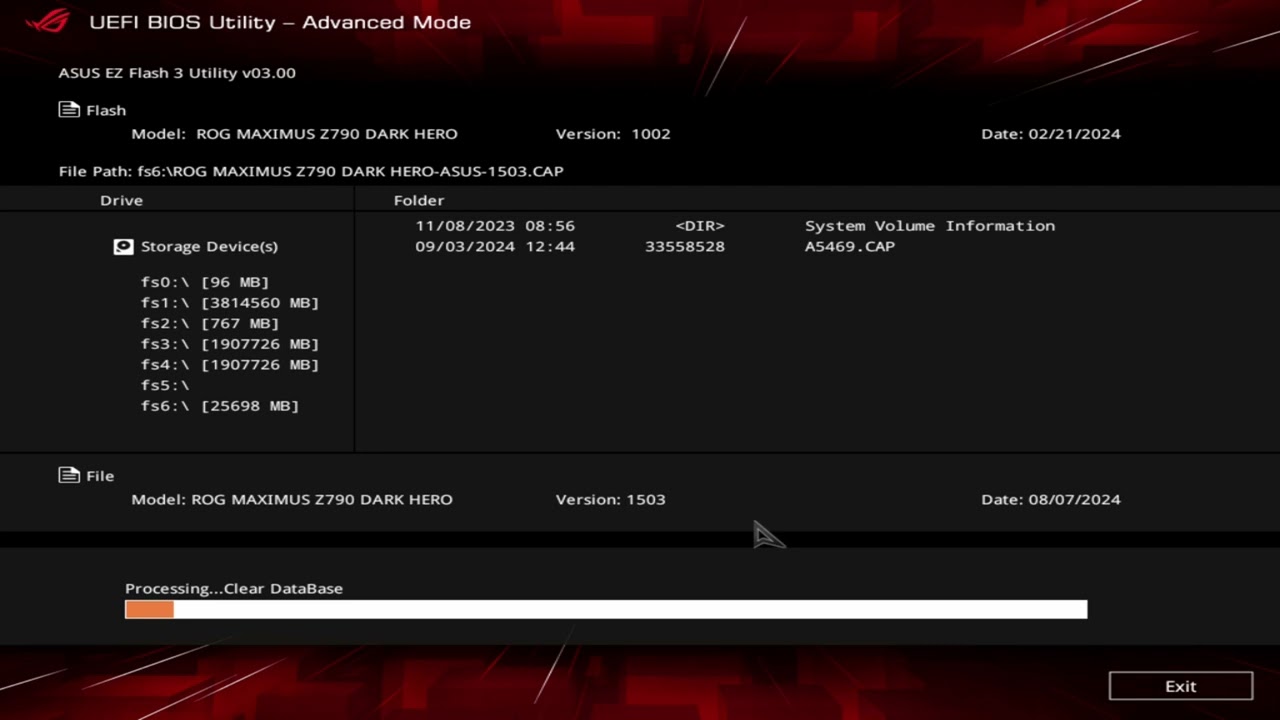Click the Drive column header
This screenshot has height=720, width=1280.
tap(121, 200)
